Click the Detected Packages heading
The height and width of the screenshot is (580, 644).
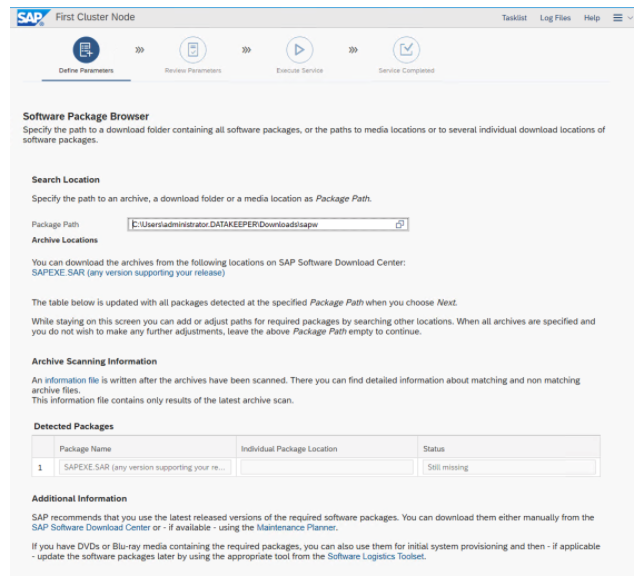tap(74, 426)
